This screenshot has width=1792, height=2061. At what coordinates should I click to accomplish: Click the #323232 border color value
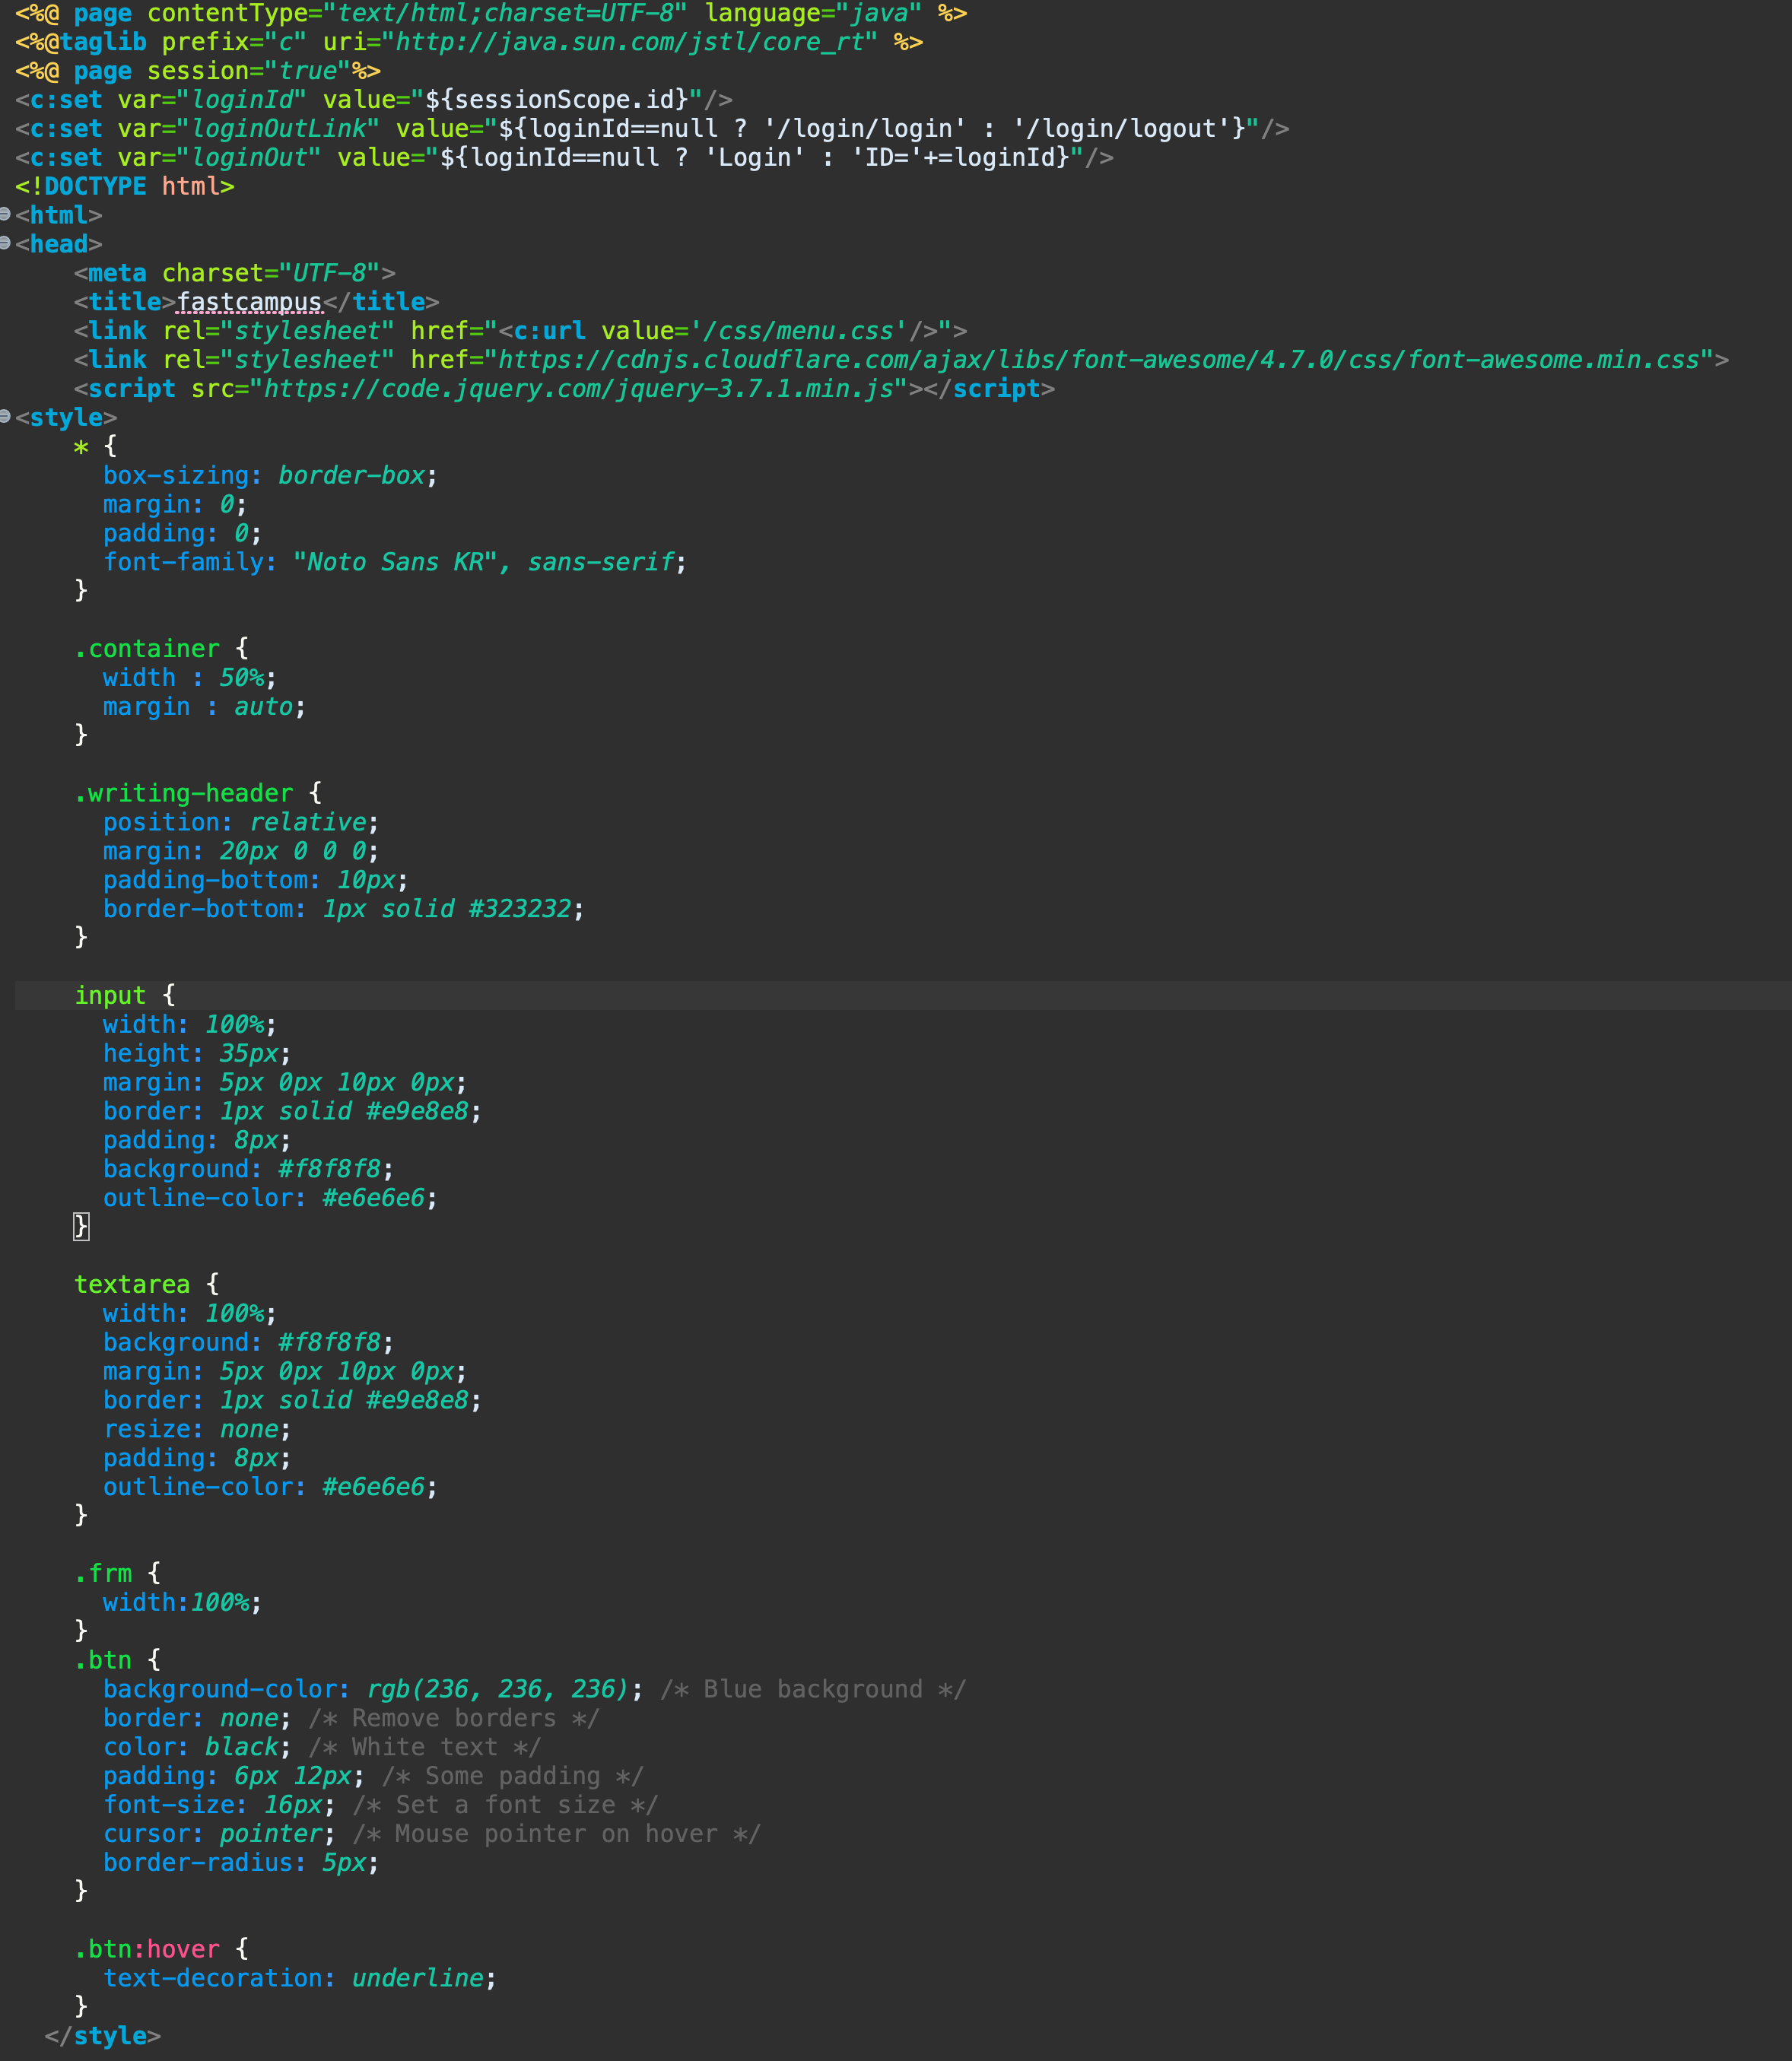pos(520,909)
